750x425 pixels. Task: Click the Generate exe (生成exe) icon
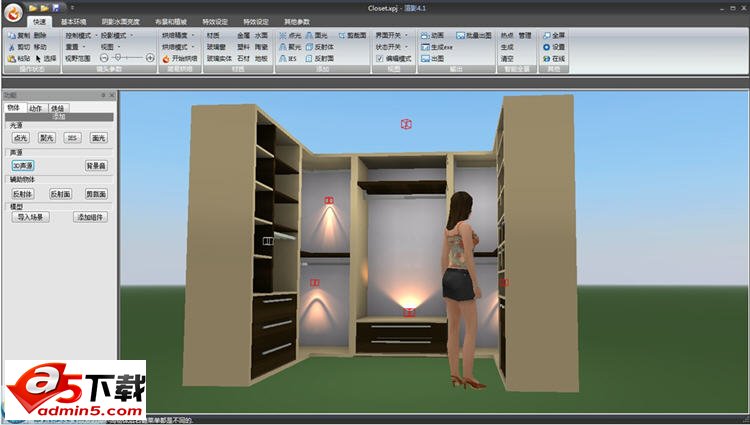(x=425, y=47)
